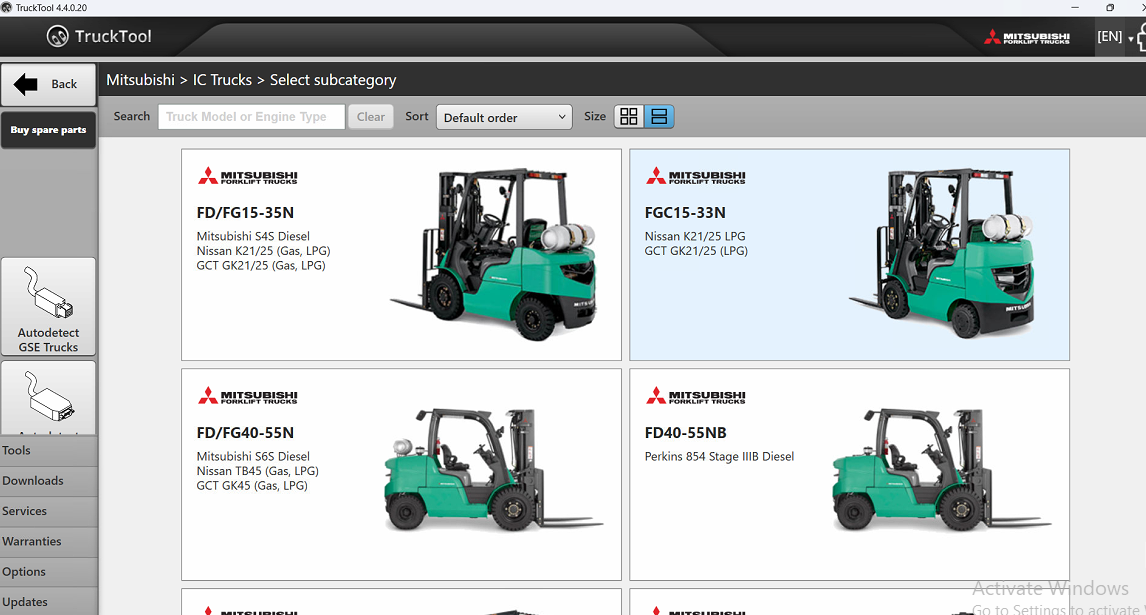
Task: Open the Warranties section
Action: click(x=48, y=542)
